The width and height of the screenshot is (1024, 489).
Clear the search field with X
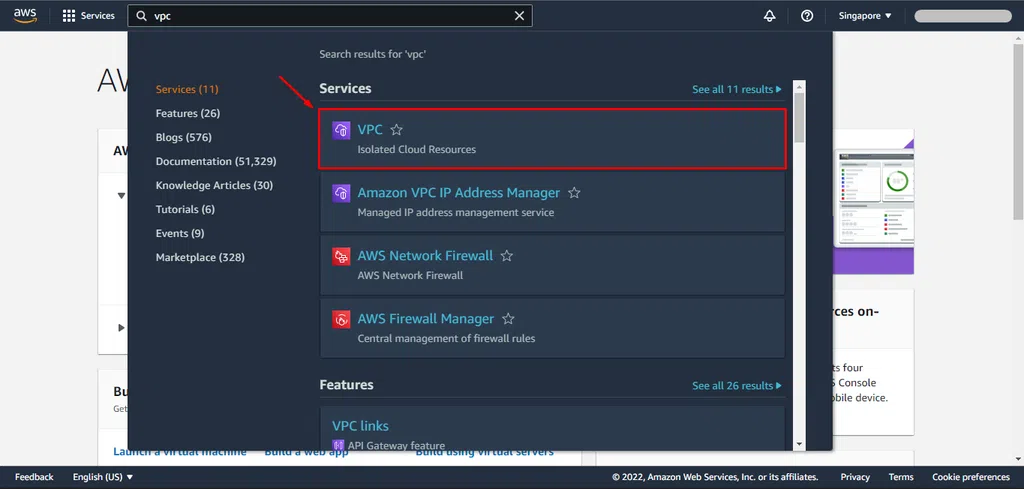519,16
